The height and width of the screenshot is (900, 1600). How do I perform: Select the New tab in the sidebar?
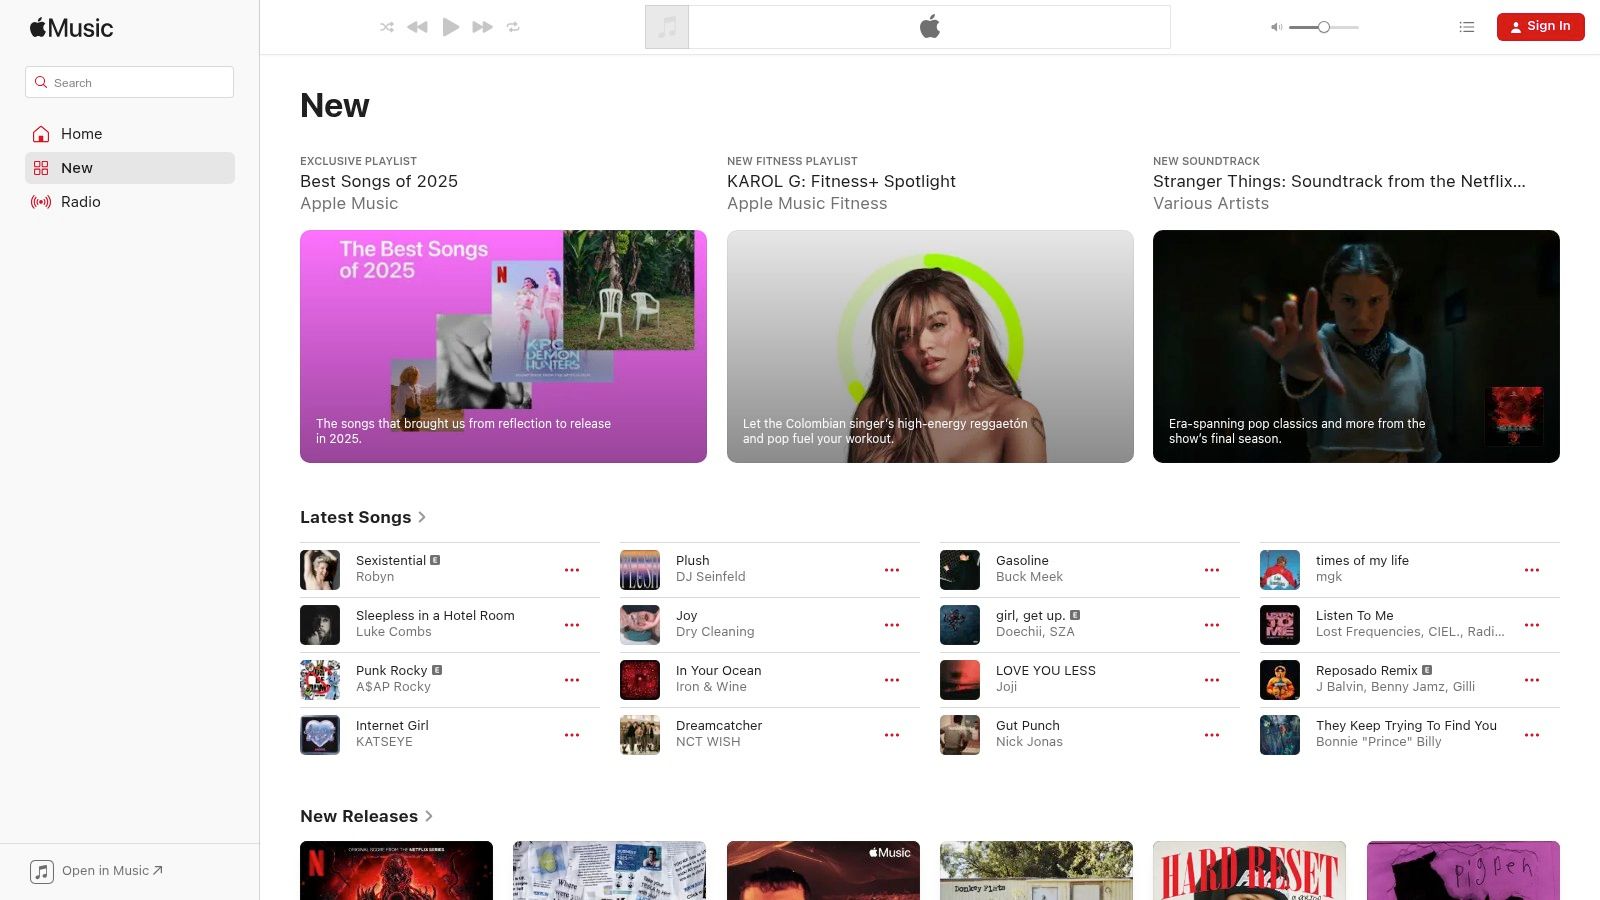tap(77, 168)
